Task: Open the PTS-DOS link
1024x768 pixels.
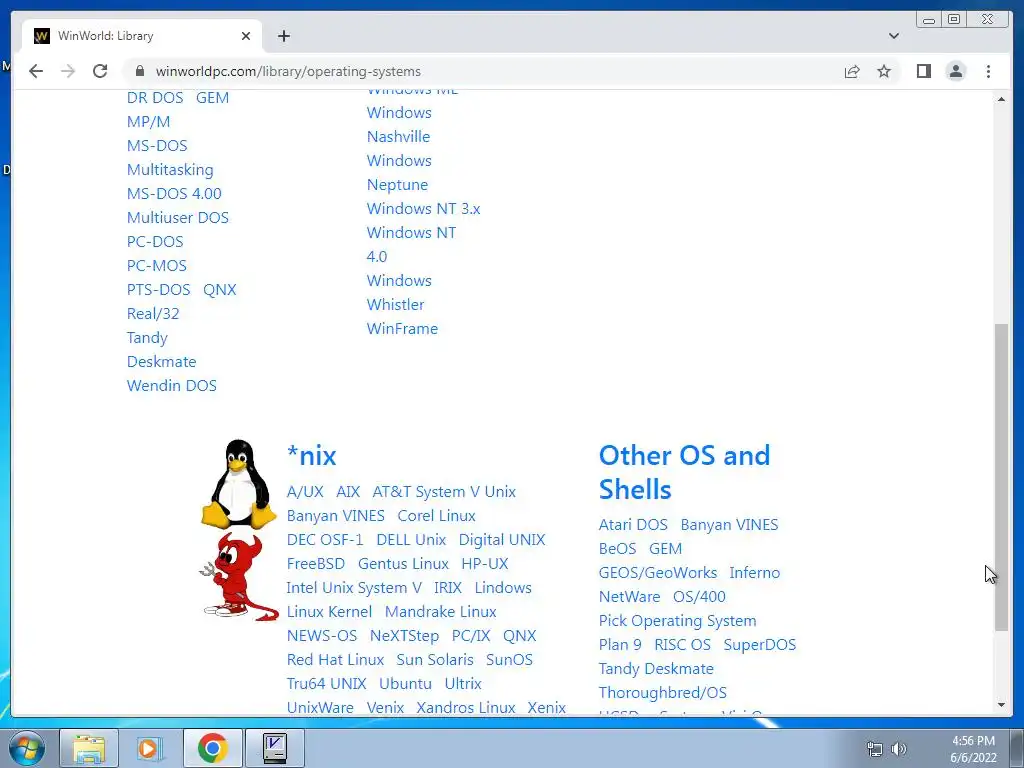Action: [x=159, y=289]
